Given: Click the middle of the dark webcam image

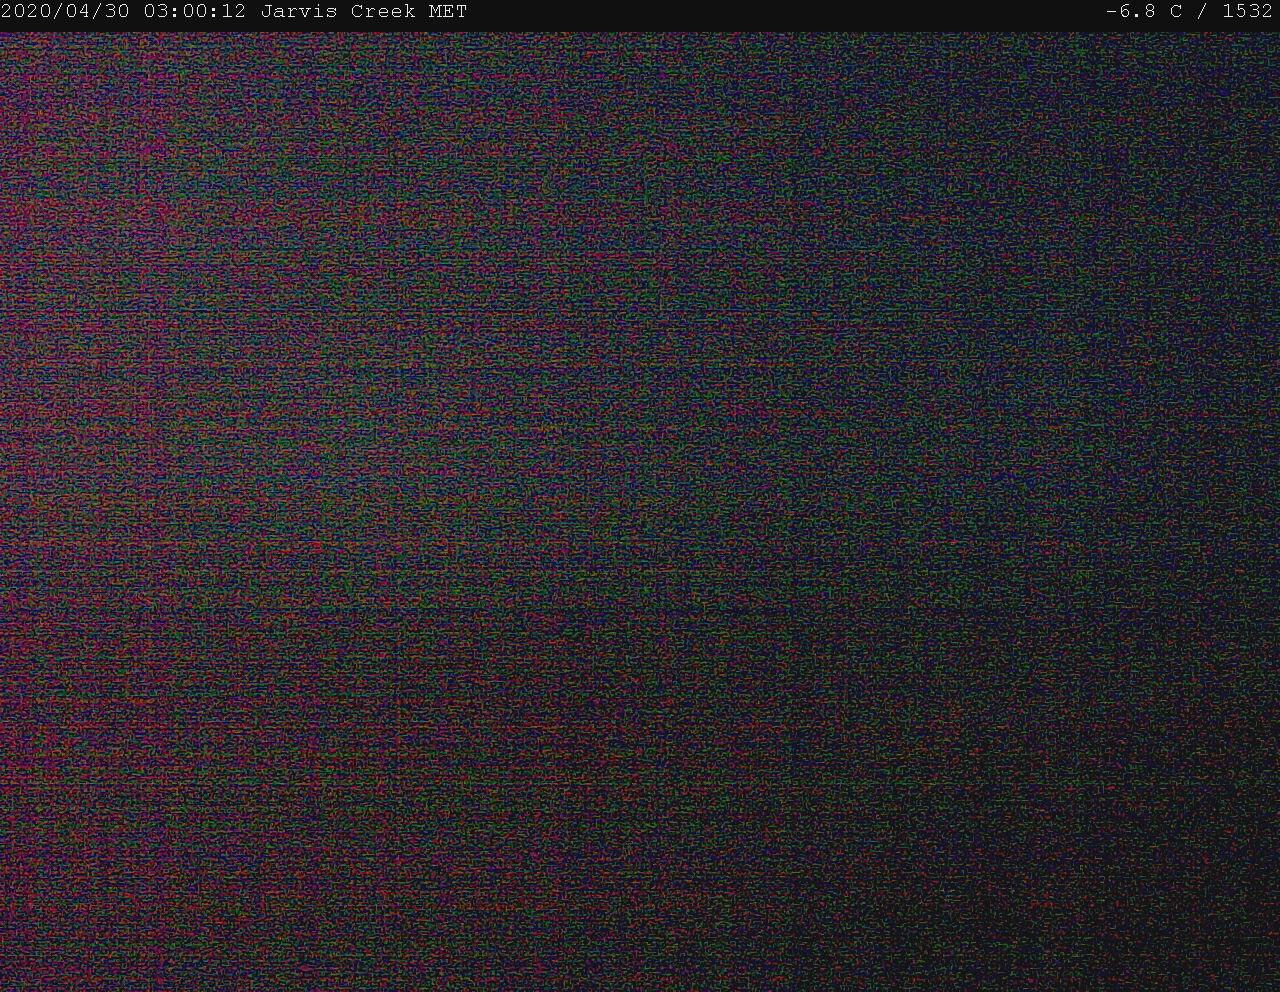Looking at the screenshot, I should point(640,510).
